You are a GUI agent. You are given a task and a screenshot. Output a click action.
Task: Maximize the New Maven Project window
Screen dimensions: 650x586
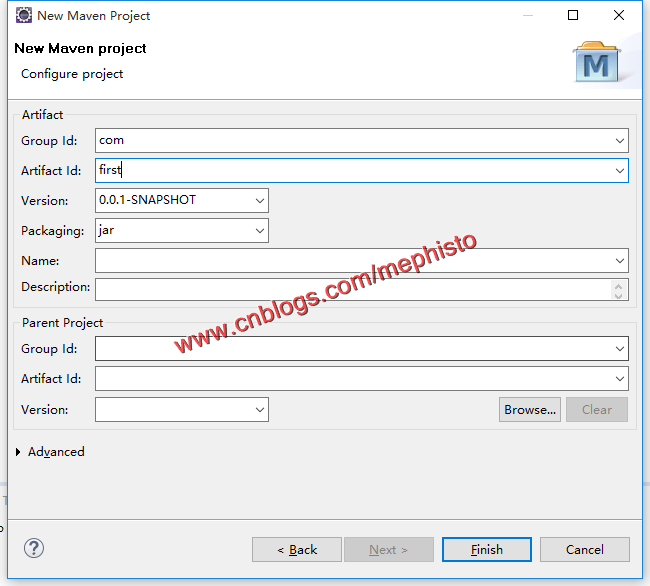[573, 15]
